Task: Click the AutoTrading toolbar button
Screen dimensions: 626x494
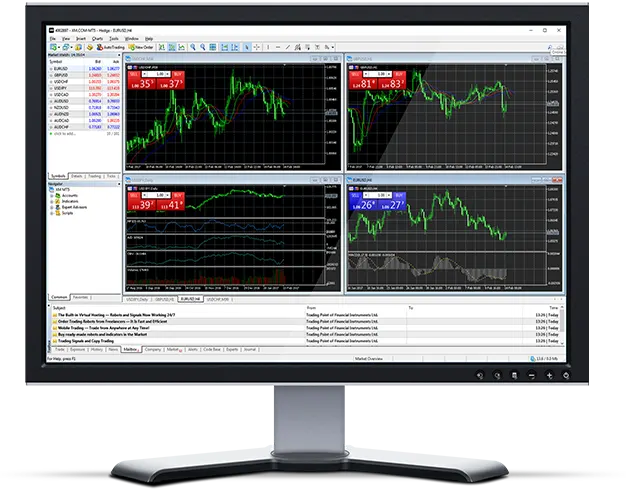Action: point(113,47)
